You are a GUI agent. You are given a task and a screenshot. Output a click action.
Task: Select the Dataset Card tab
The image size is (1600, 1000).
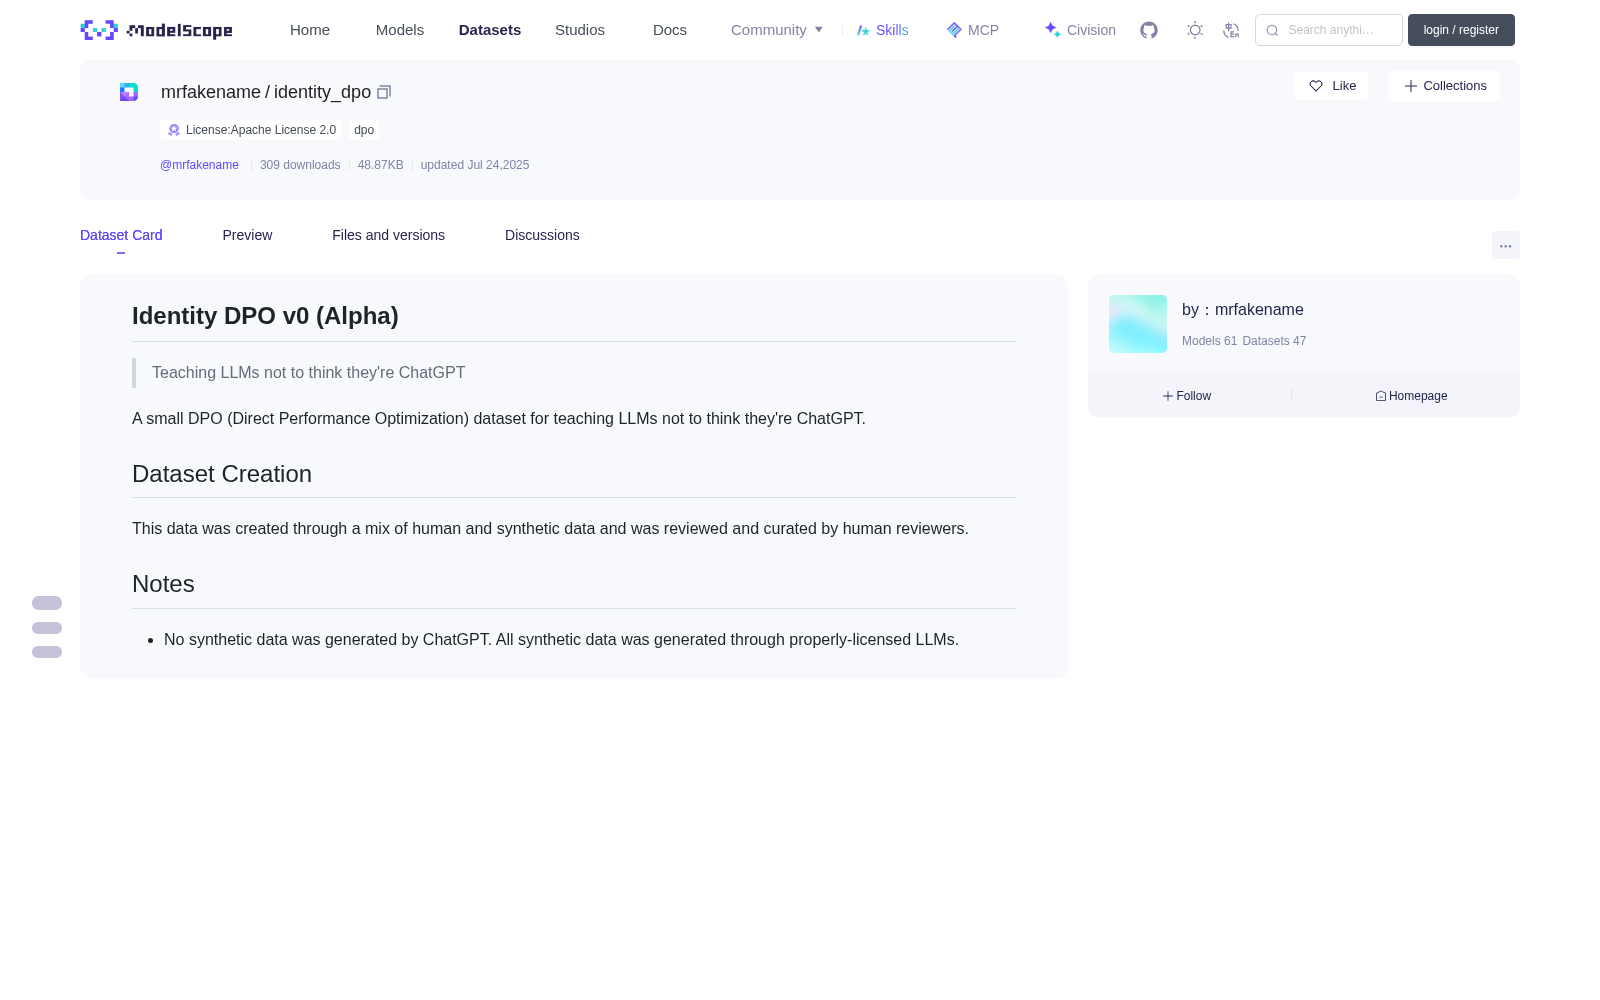[121, 235]
